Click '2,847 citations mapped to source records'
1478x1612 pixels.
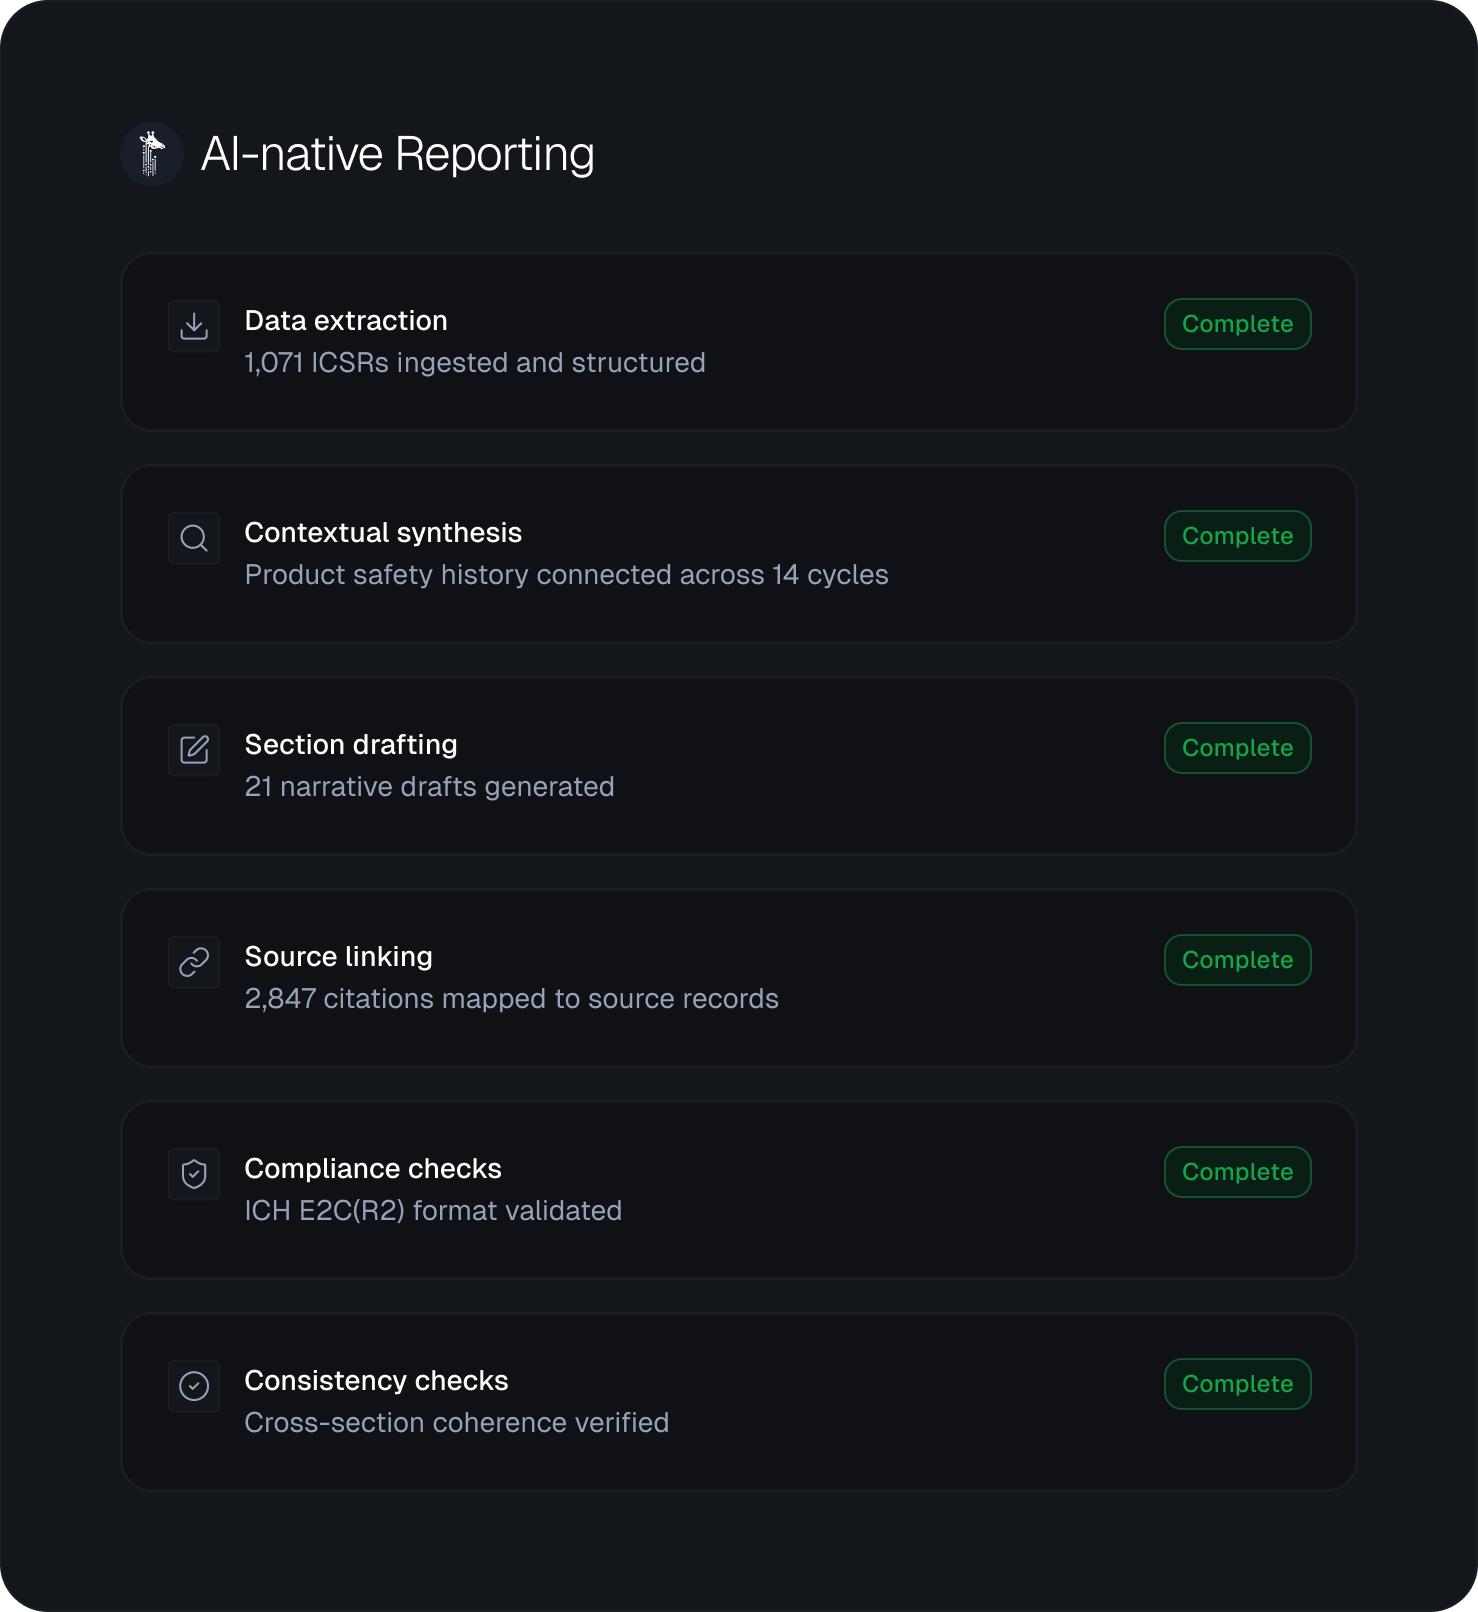coord(512,999)
